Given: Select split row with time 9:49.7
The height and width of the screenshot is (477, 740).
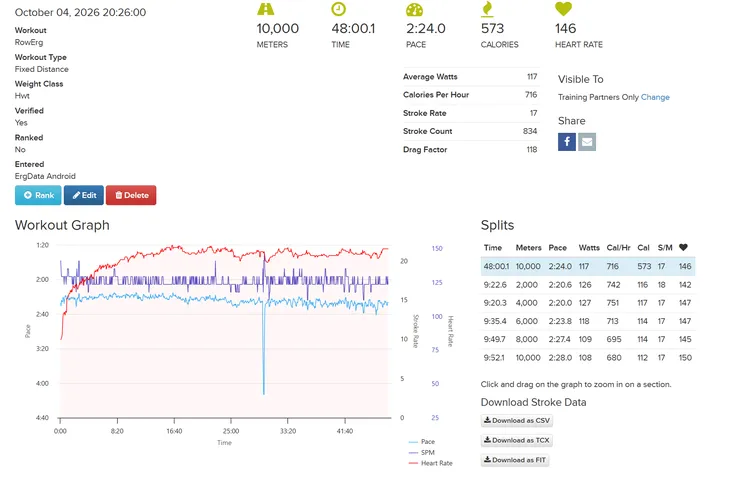Looking at the screenshot, I should tap(588, 339).
